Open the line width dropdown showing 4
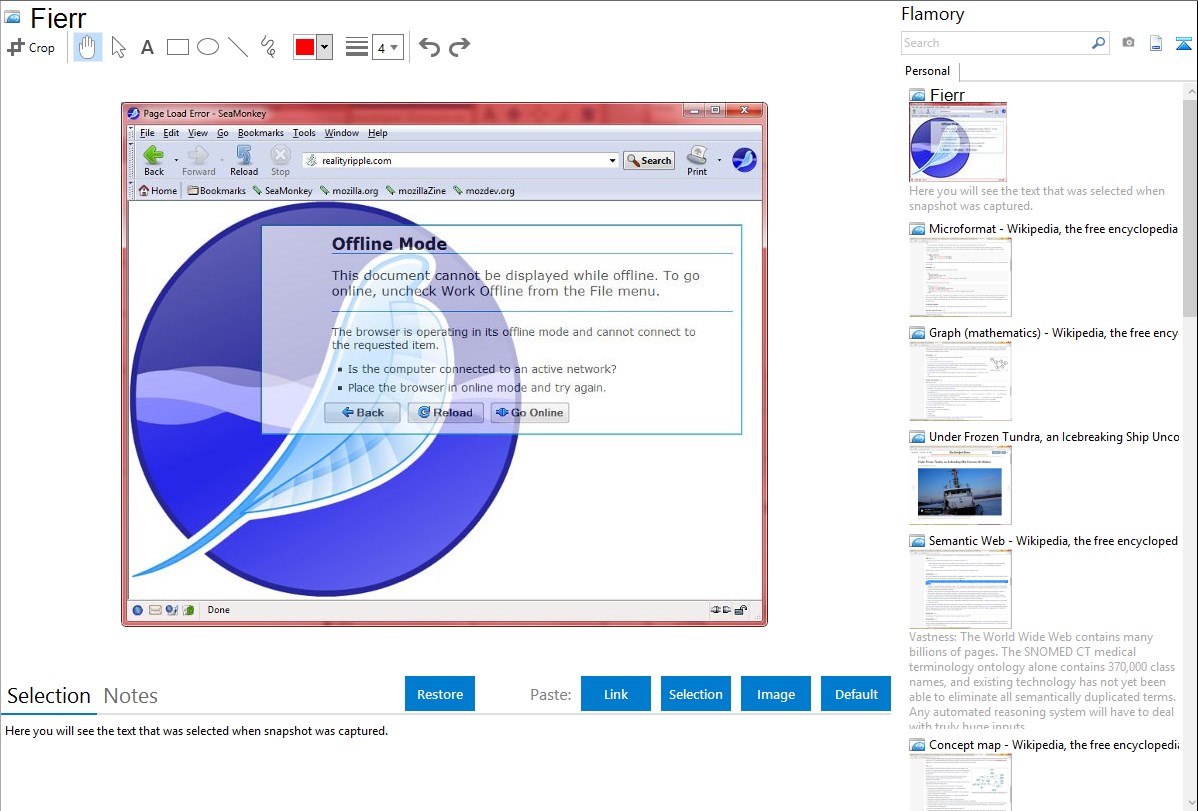The image size is (1198, 811). [x=388, y=47]
